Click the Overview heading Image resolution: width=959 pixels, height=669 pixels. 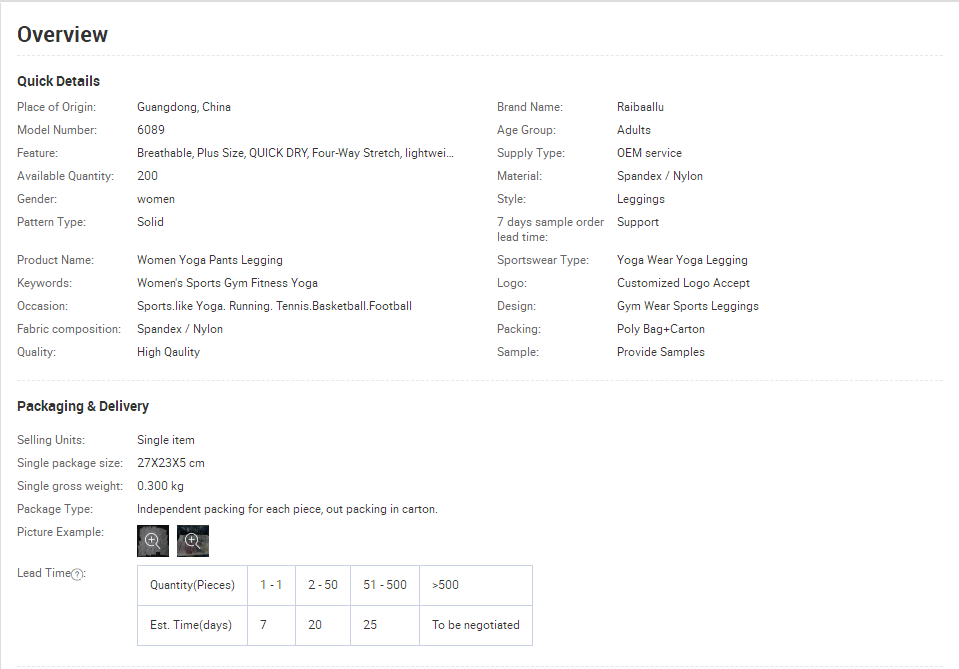(x=62, y=34)
